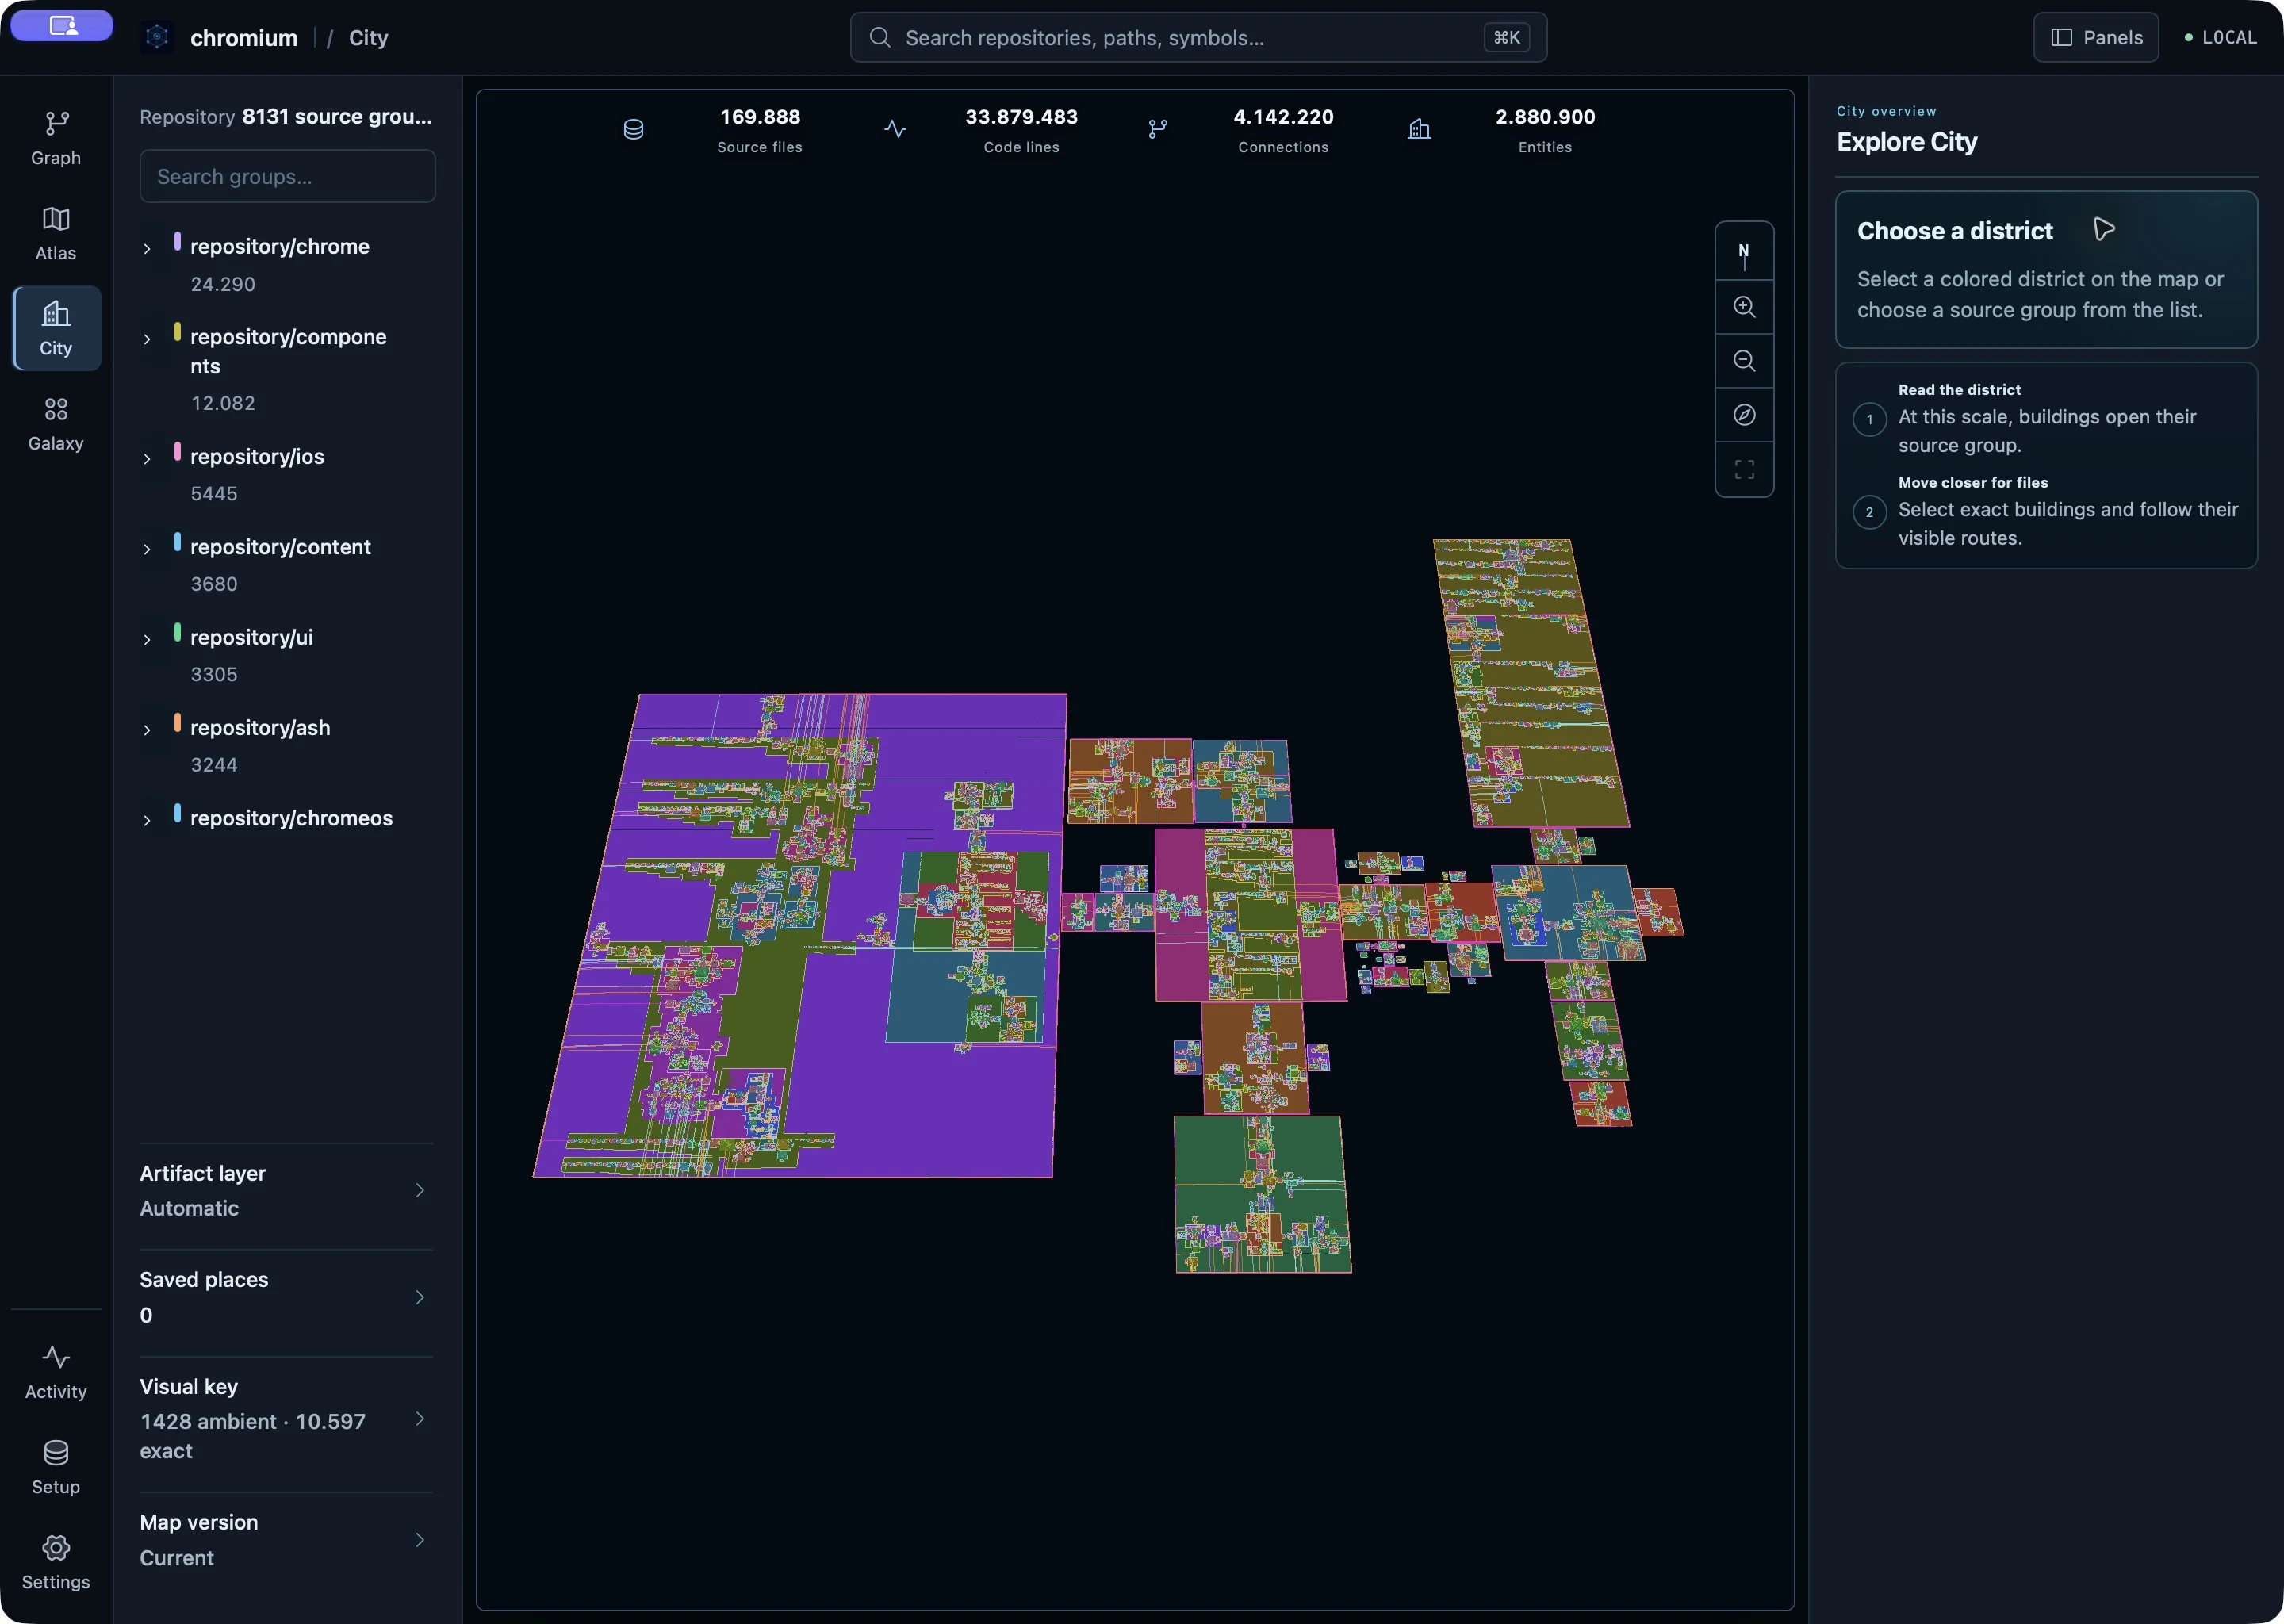The width and height of the screenshot is (2284, 1624).
Task: Click the Code lines pulse icon
Action: (x=895, y=130)
